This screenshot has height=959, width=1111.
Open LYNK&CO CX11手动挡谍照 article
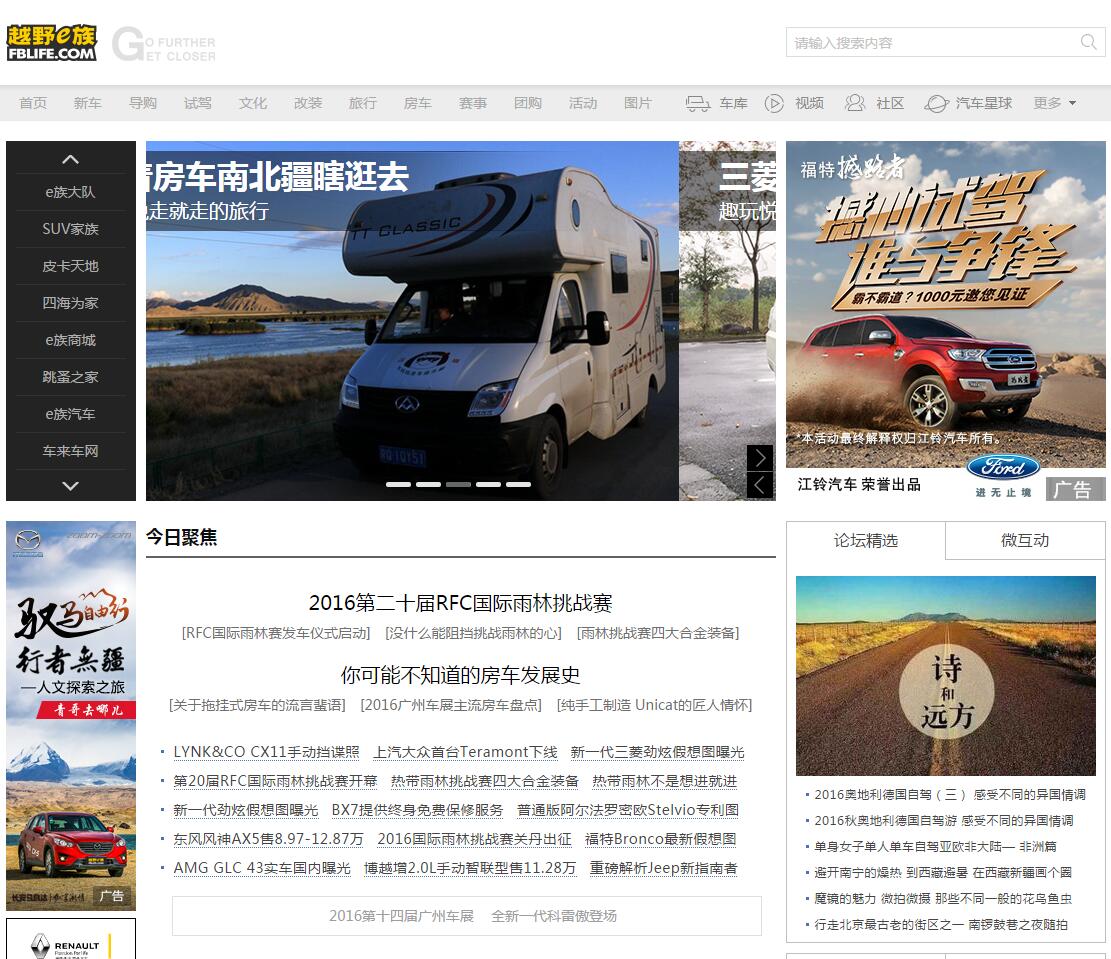pyautogui.click(x=266, y=752)
